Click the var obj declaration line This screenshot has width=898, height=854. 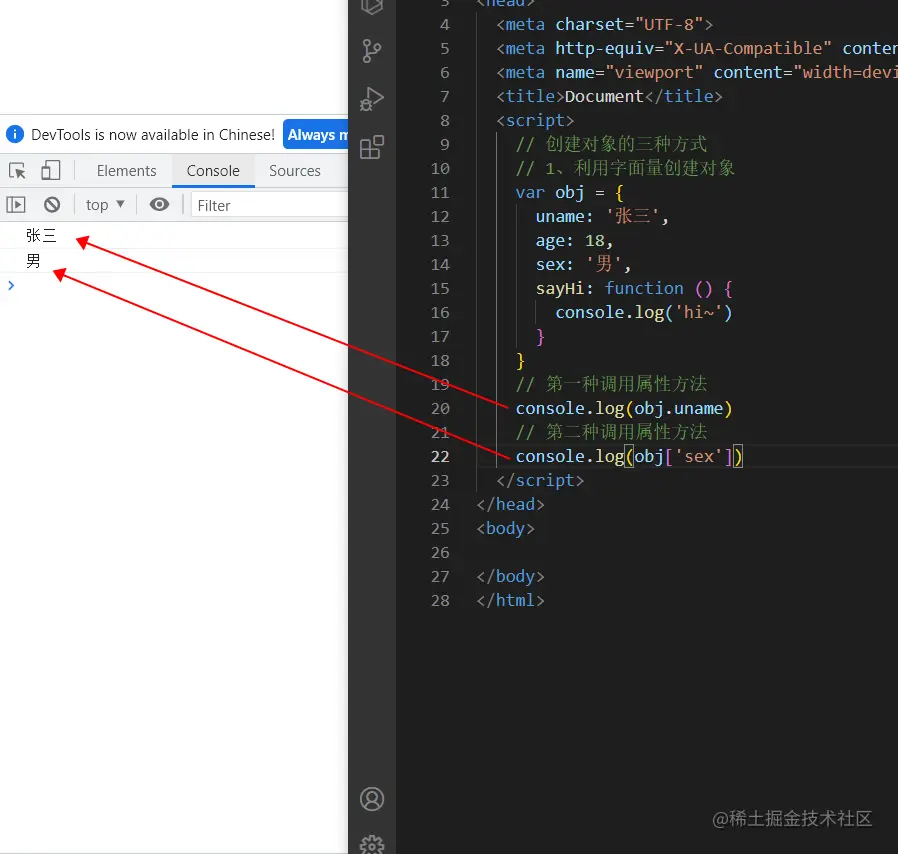pos(569,192)
